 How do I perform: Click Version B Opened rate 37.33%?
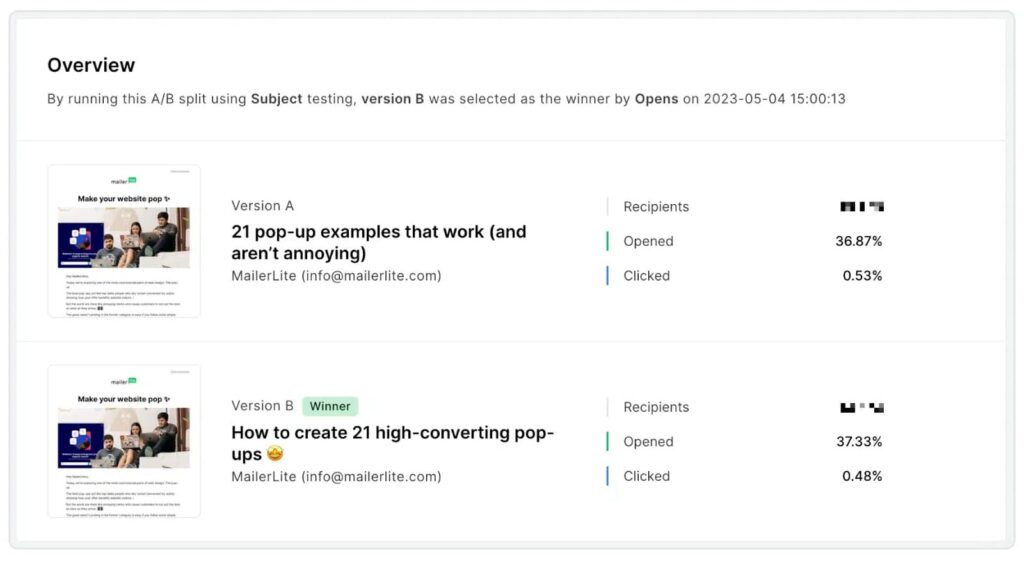tap(859, 441)
